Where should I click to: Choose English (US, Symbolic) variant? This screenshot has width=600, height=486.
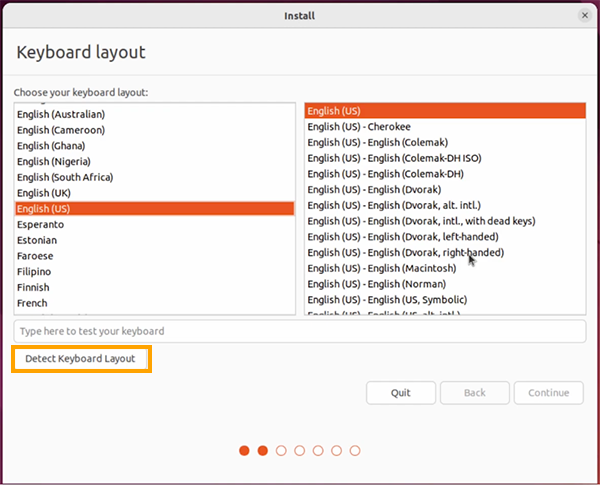pyautogui.click(x=387, y=300)
